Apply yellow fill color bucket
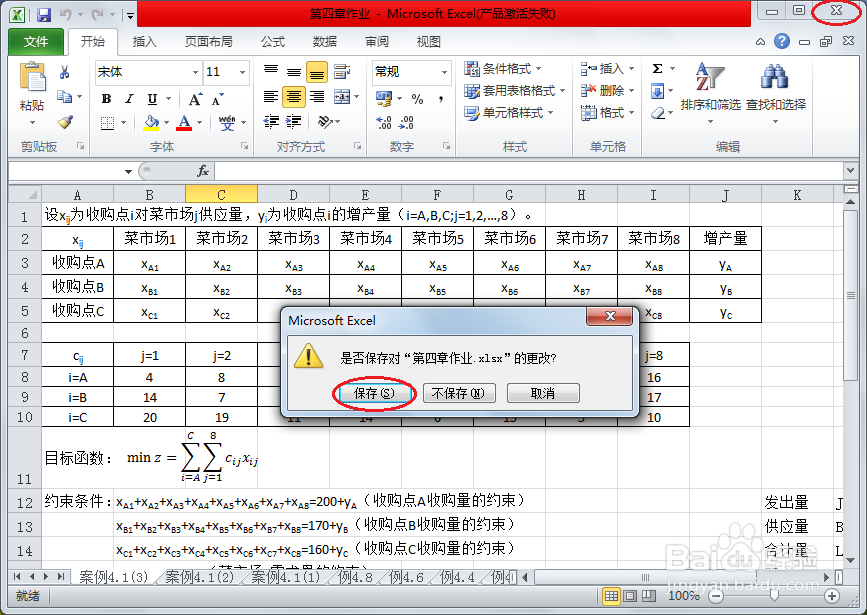 click(152, 123)
